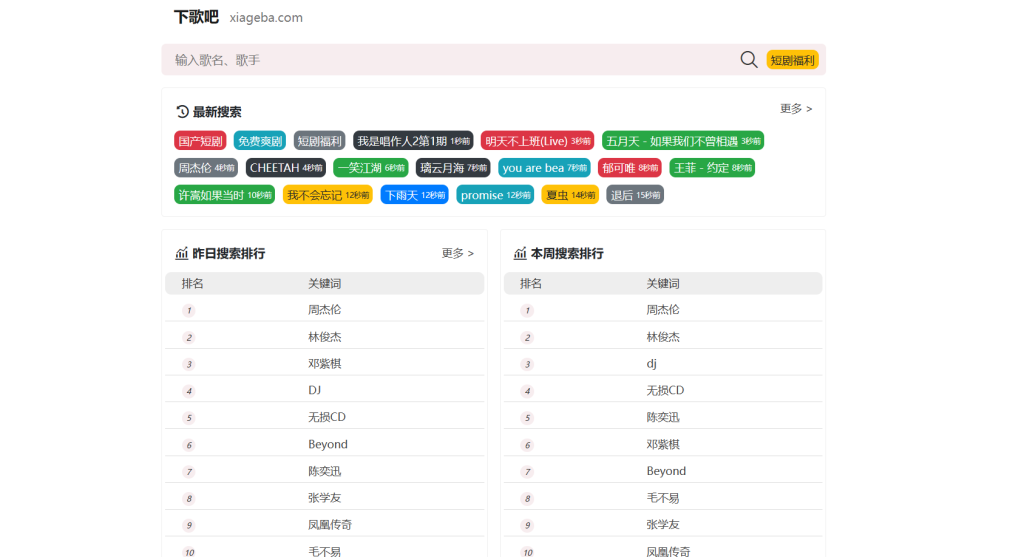Open dj in this week's ranking
The width and height of the screenshot is (1024, 557).
pos(652,364)
